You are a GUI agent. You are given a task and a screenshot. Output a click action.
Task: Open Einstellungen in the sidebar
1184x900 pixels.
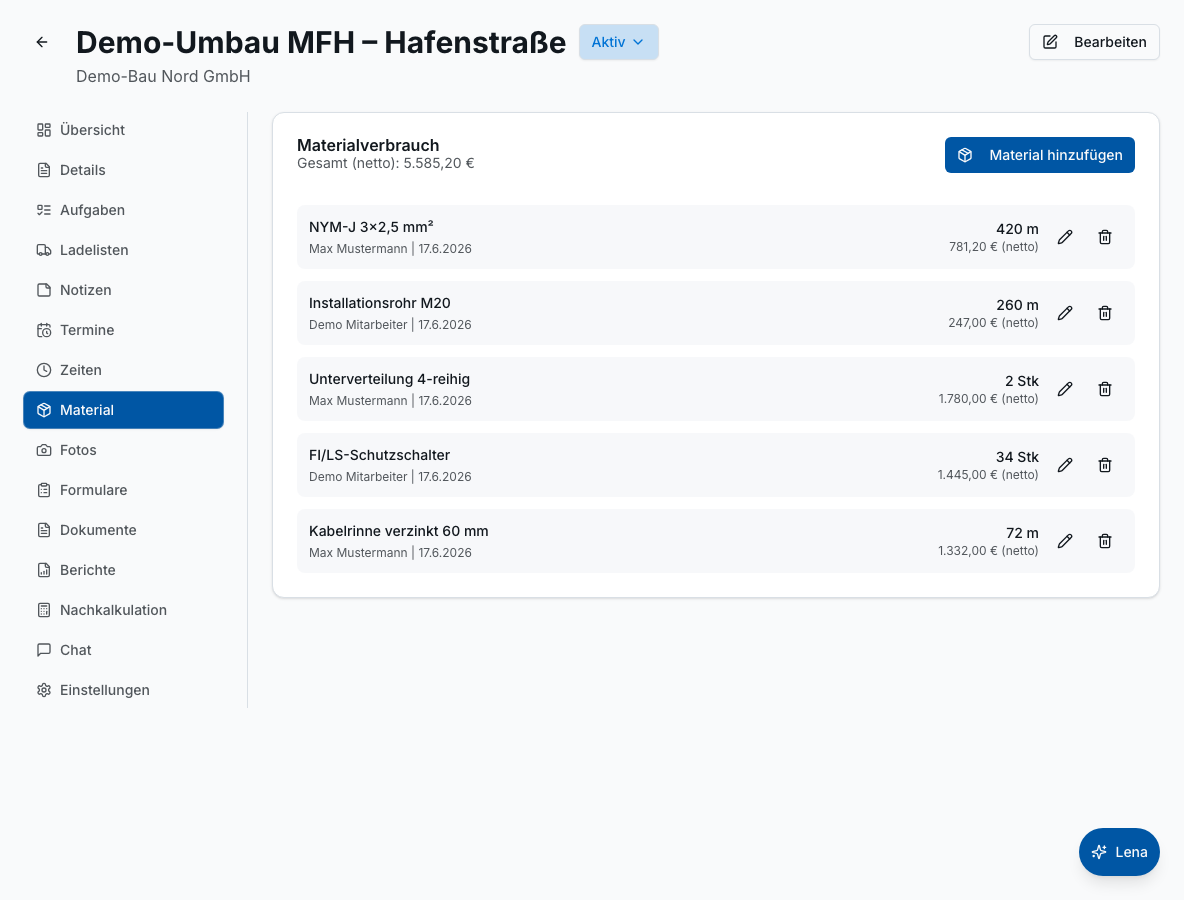click(123, 690)
